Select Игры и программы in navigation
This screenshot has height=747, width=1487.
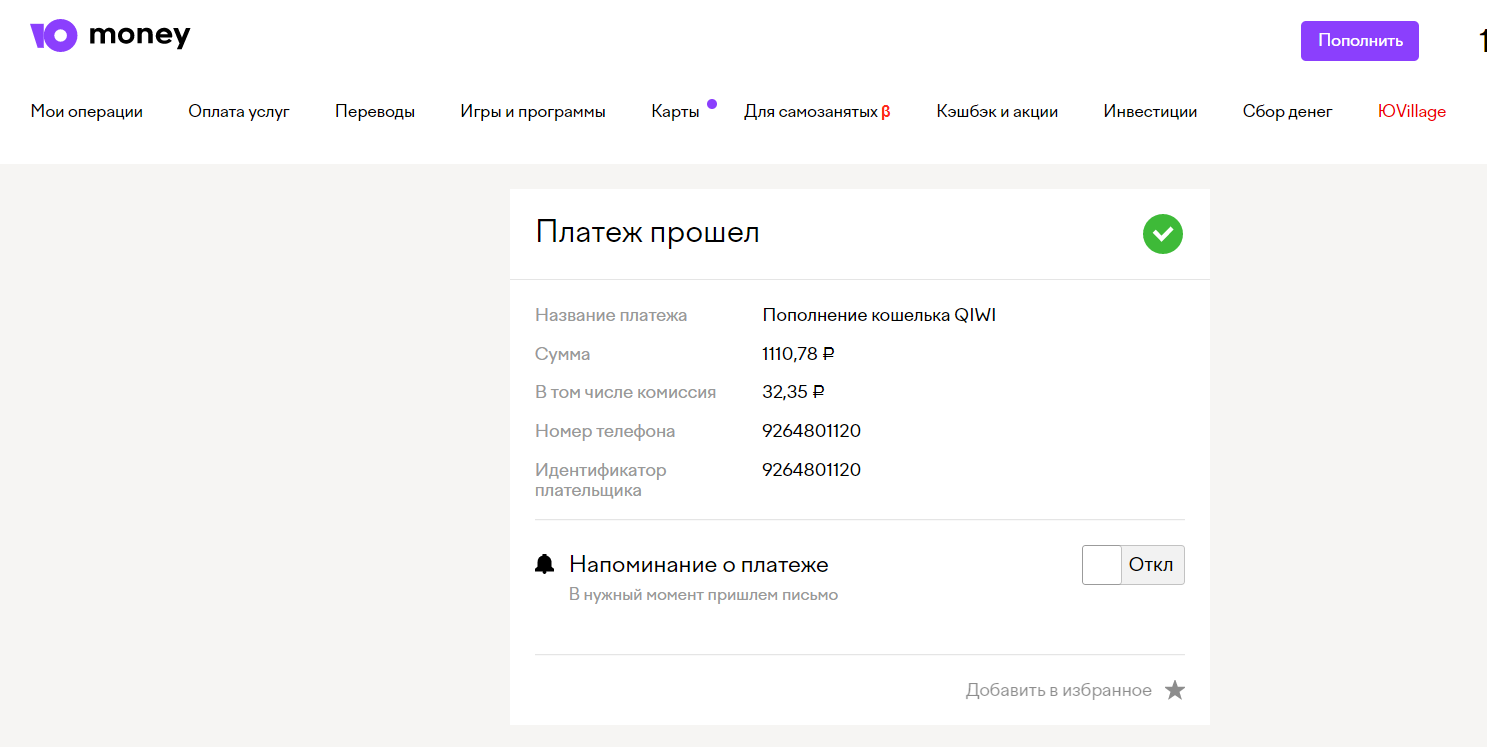(x=533, y=112)
